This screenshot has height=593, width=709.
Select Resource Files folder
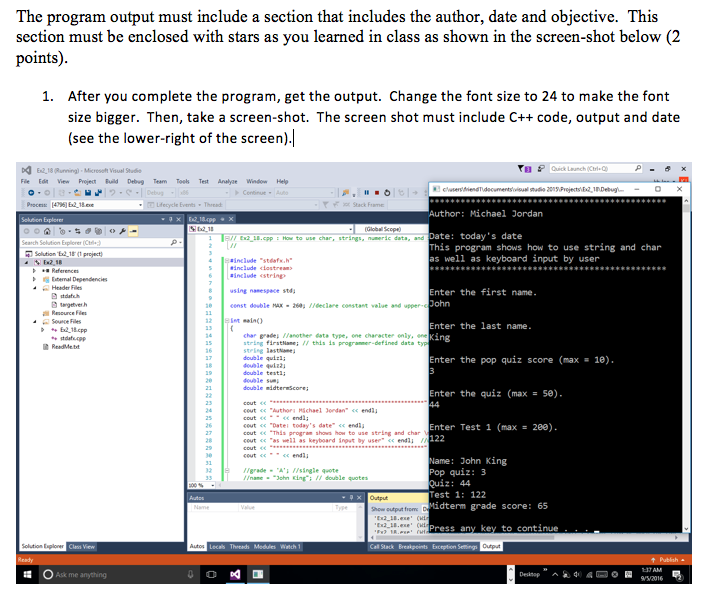click(65, 313)
